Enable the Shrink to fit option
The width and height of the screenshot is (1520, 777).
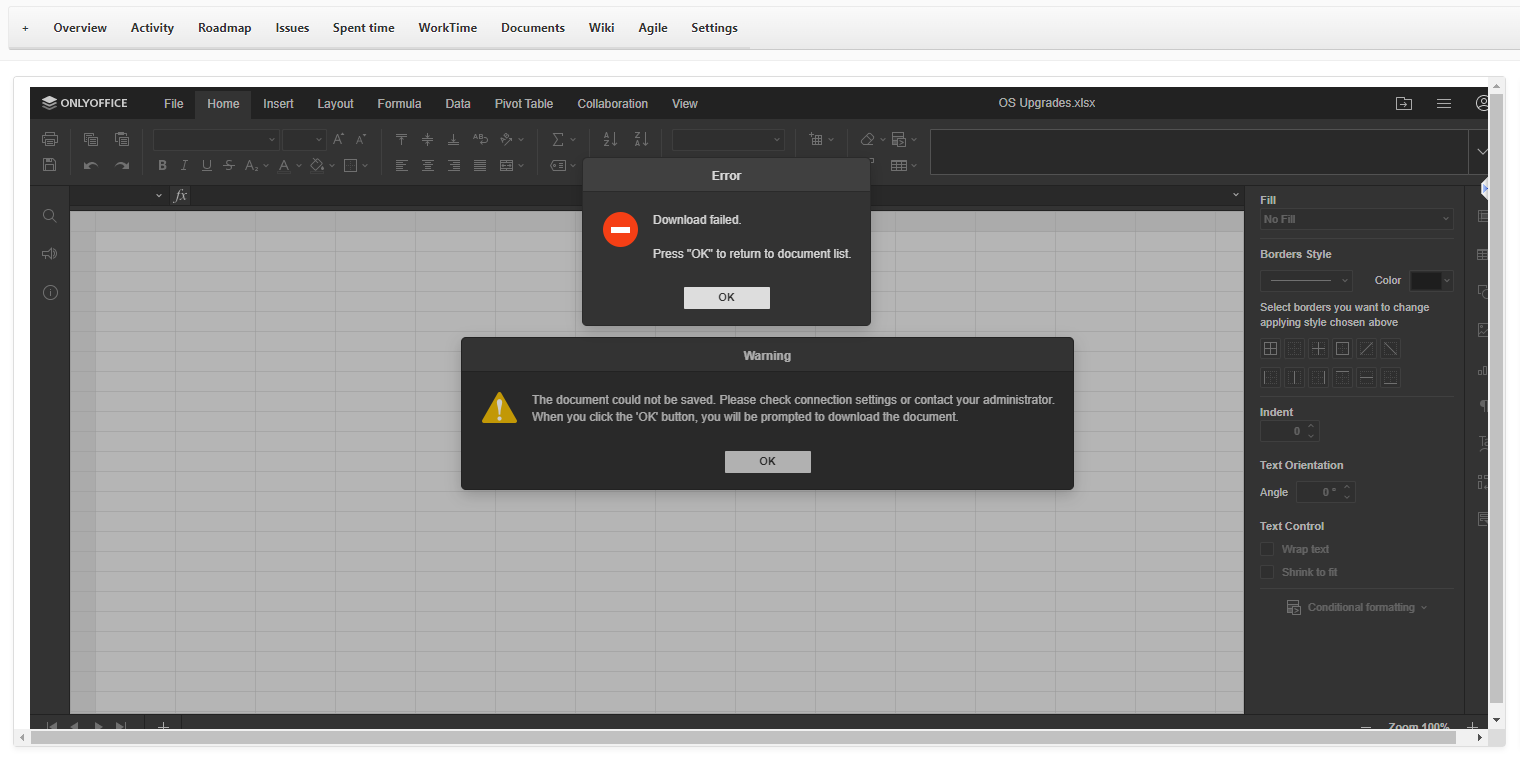1267,571
